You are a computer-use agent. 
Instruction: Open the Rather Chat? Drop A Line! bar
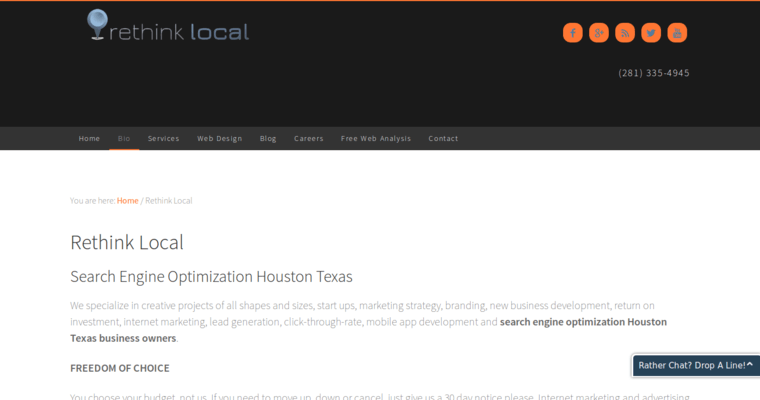coord(696,366)
